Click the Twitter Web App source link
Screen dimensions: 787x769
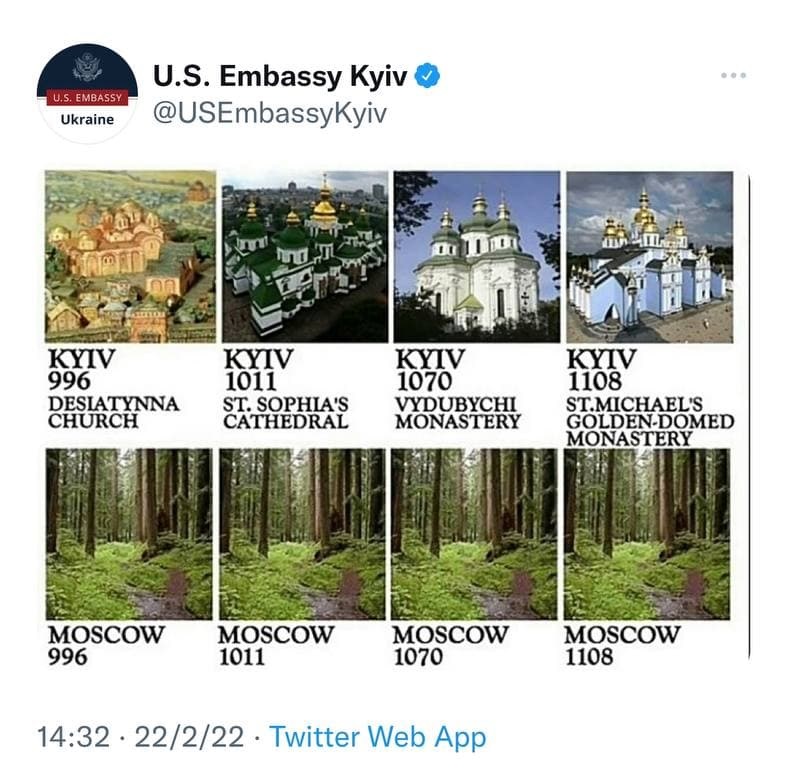(x=377, y=737)
